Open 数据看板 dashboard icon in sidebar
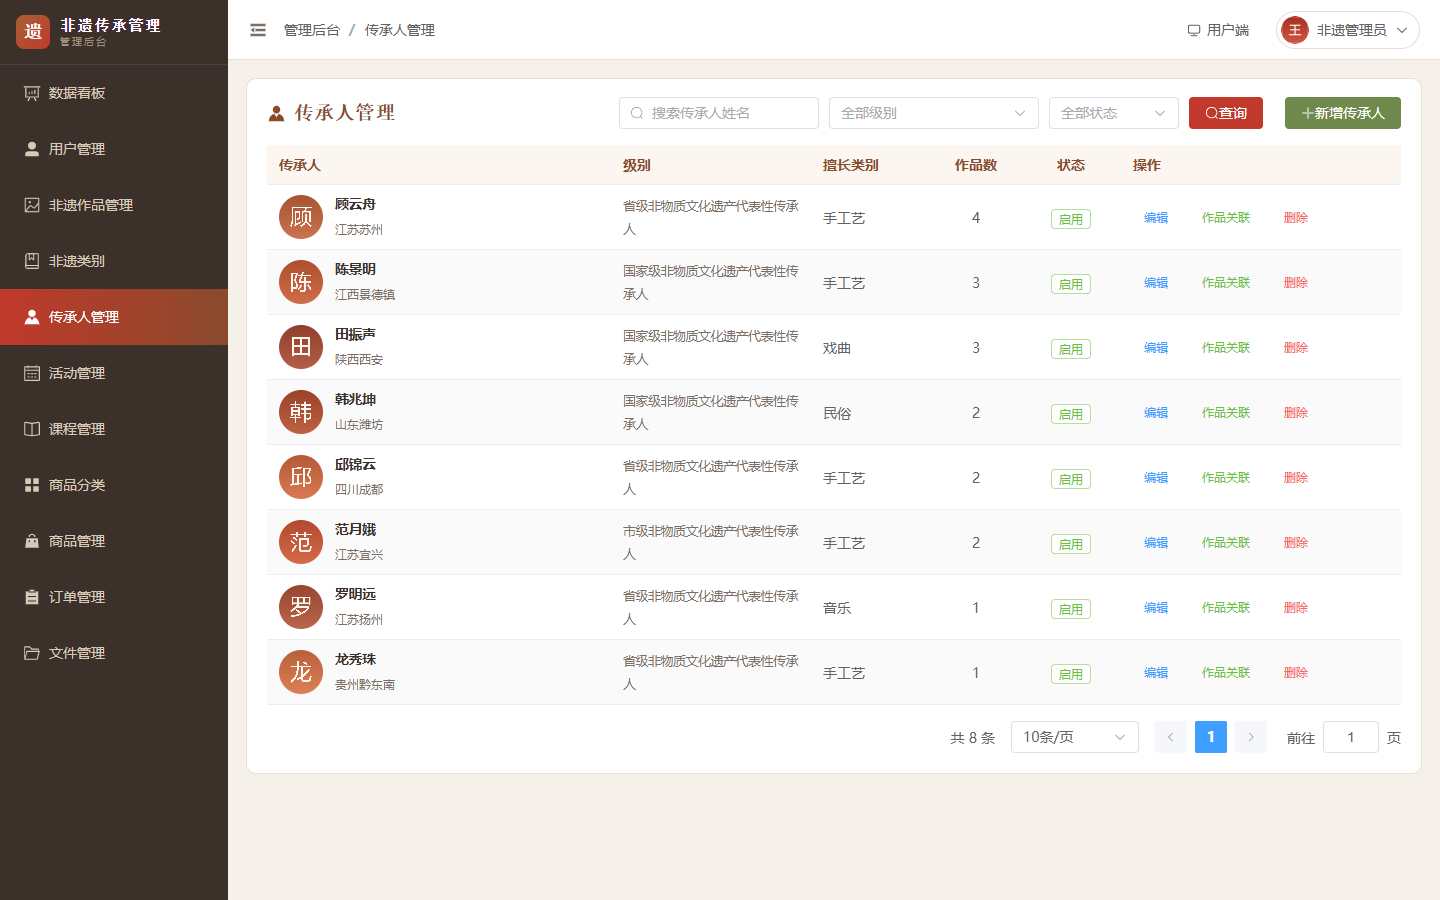Viewport: 1440px width, 900px height. [x=32, y=93]
